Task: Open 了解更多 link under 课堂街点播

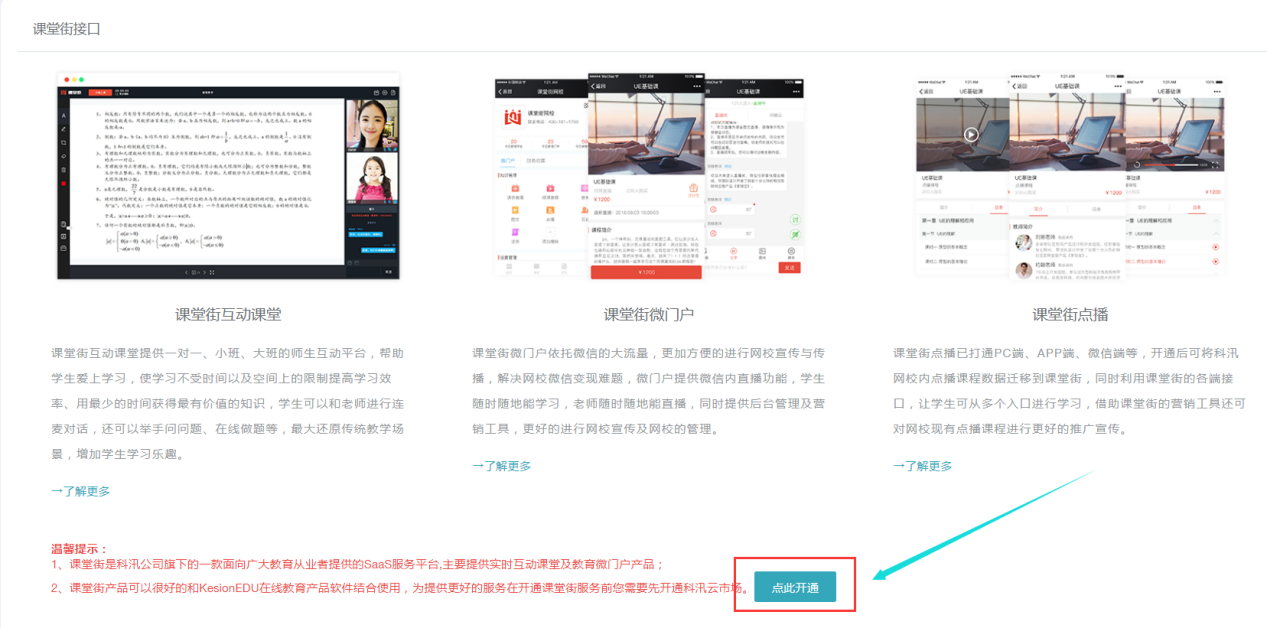Action: pyautogui.click(x=922, y=466)
